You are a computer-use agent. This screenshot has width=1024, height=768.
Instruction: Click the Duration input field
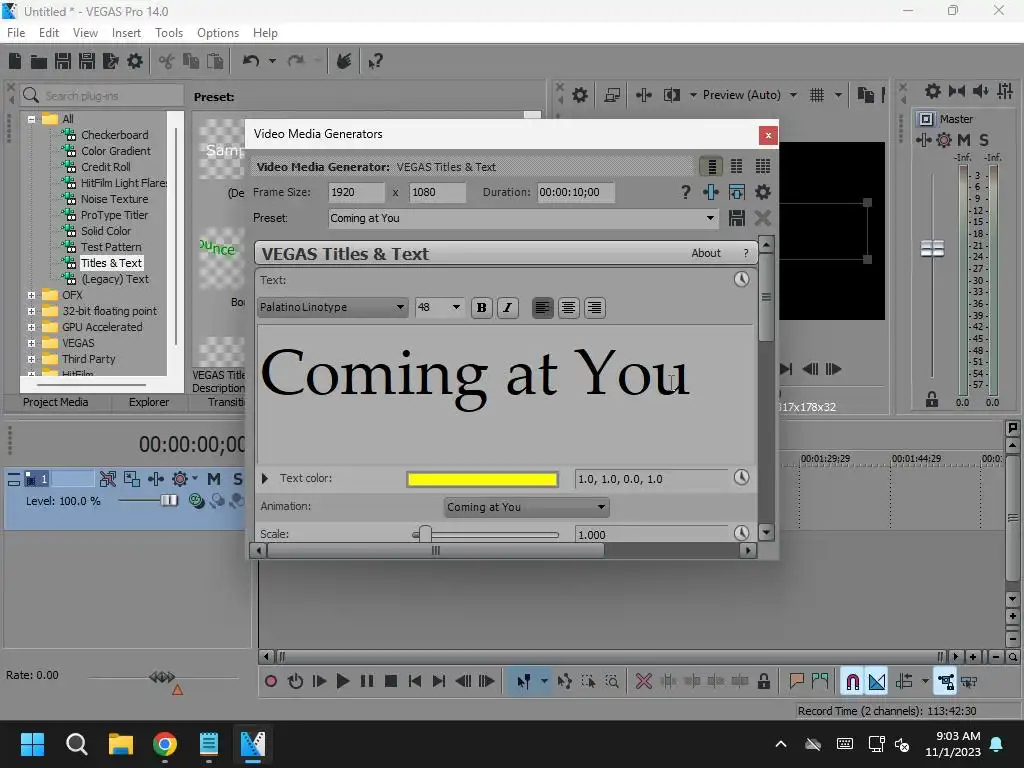pos(575,193)
